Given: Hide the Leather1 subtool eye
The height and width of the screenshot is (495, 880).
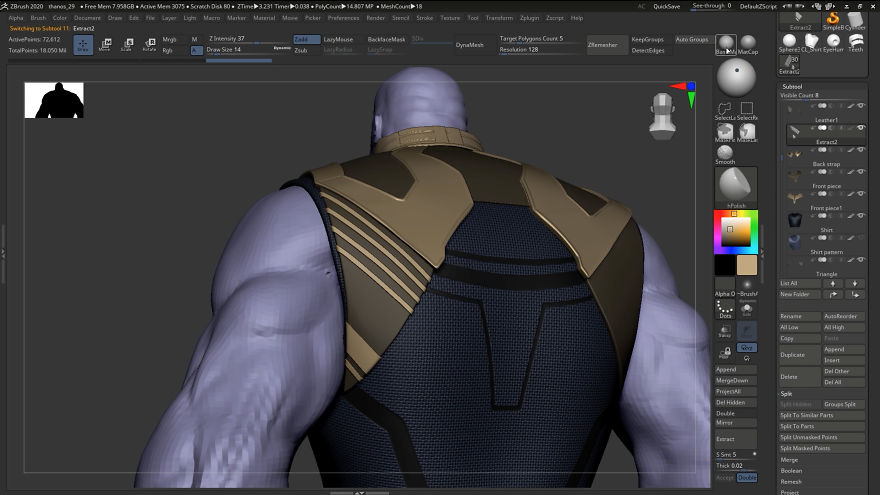Looking at the screenshot, I should pyautogui.click(x=860, y=106).
